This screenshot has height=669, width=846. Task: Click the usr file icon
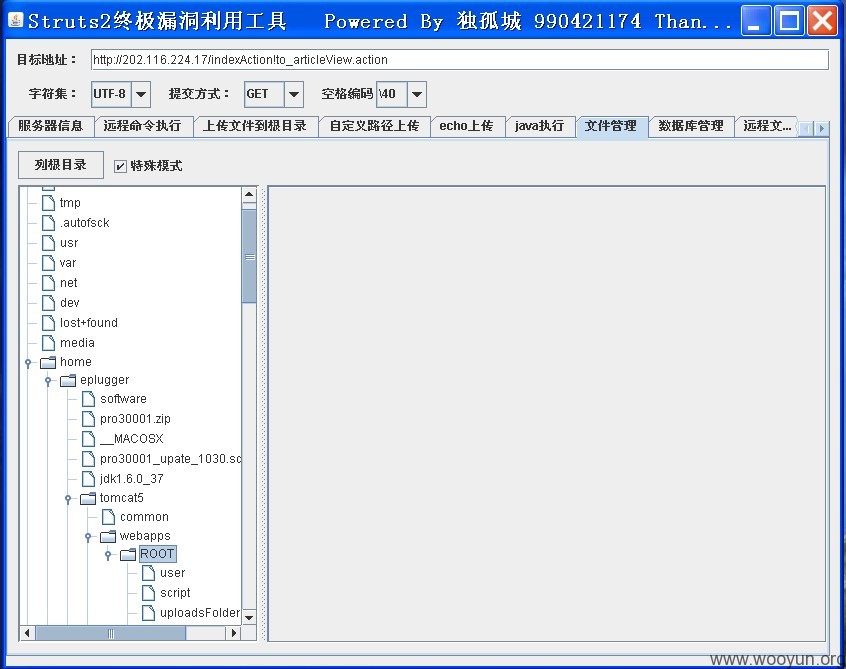coord(49,243)
